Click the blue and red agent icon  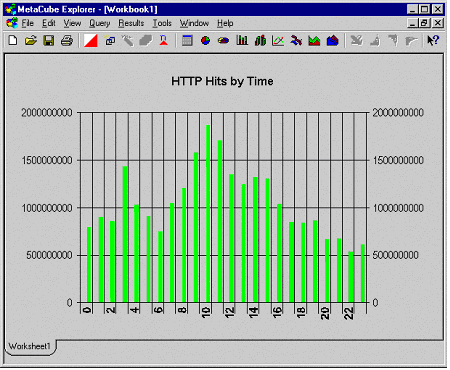(164, 41)
